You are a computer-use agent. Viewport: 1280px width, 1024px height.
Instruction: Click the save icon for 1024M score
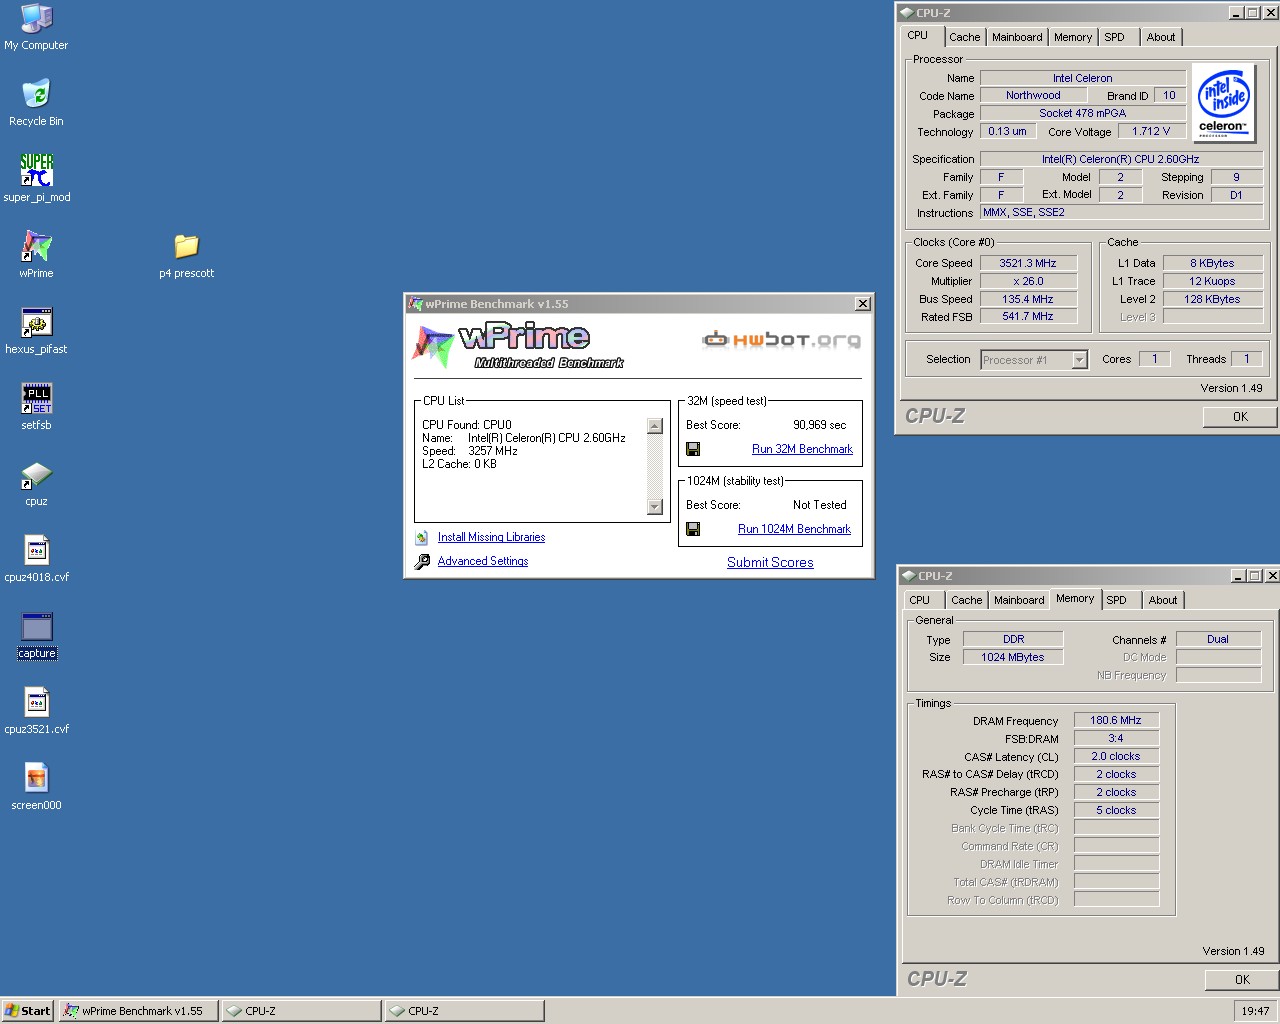pos(692,529)
